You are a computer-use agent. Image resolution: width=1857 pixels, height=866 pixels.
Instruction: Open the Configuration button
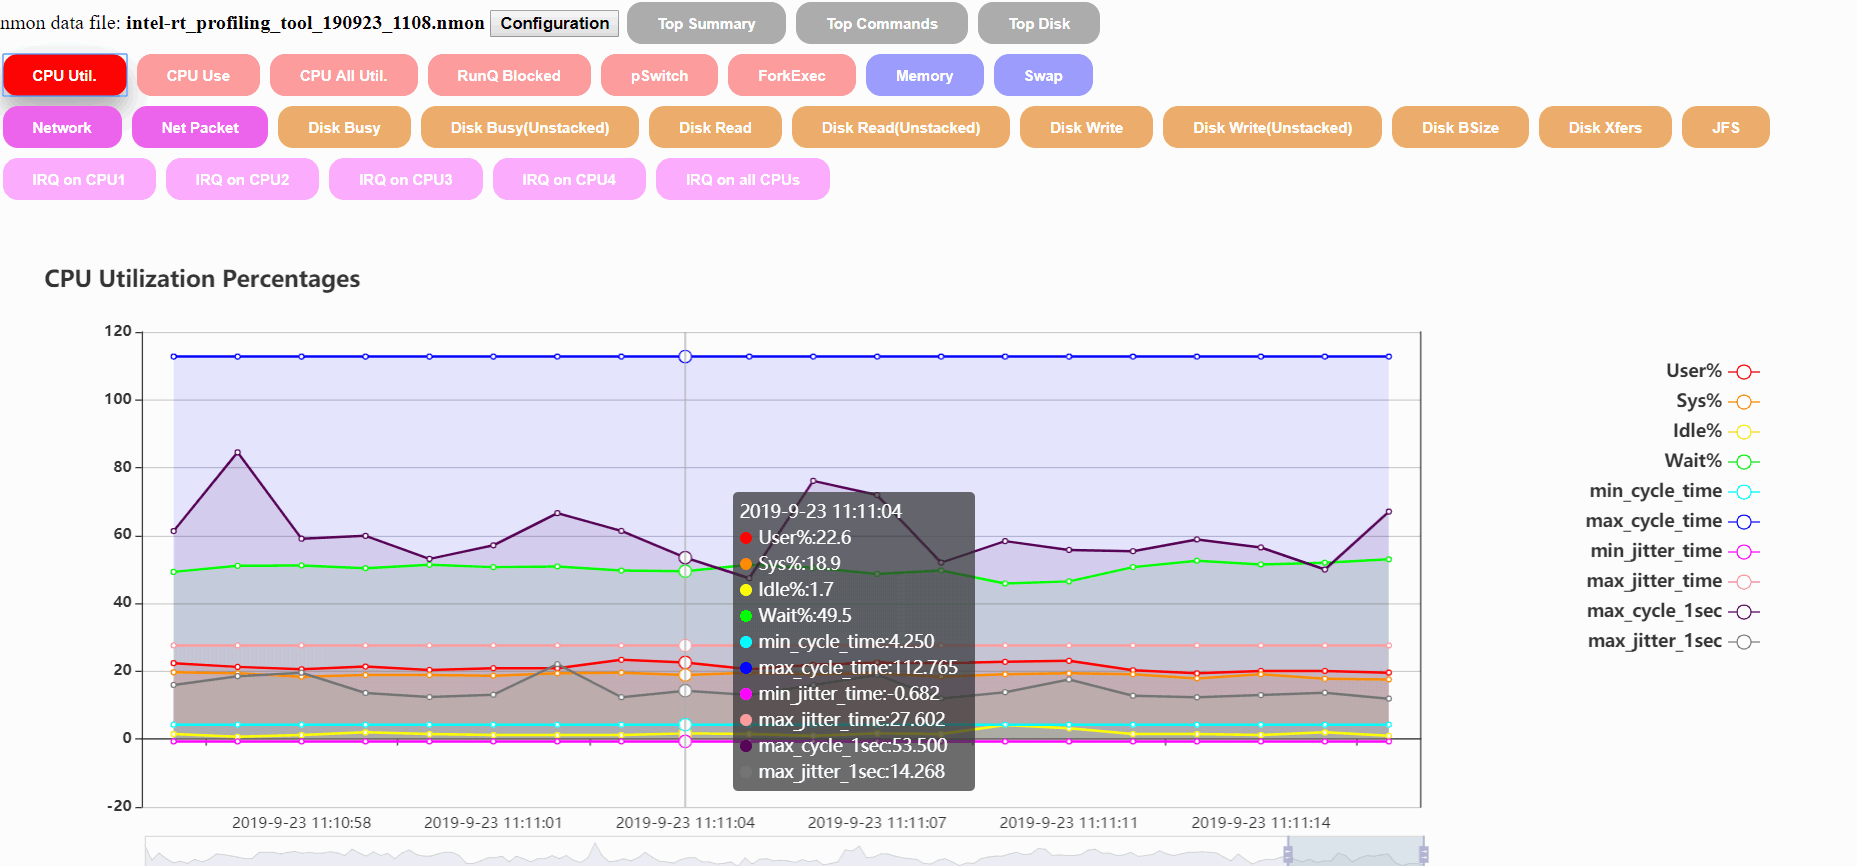coord(554,23)
